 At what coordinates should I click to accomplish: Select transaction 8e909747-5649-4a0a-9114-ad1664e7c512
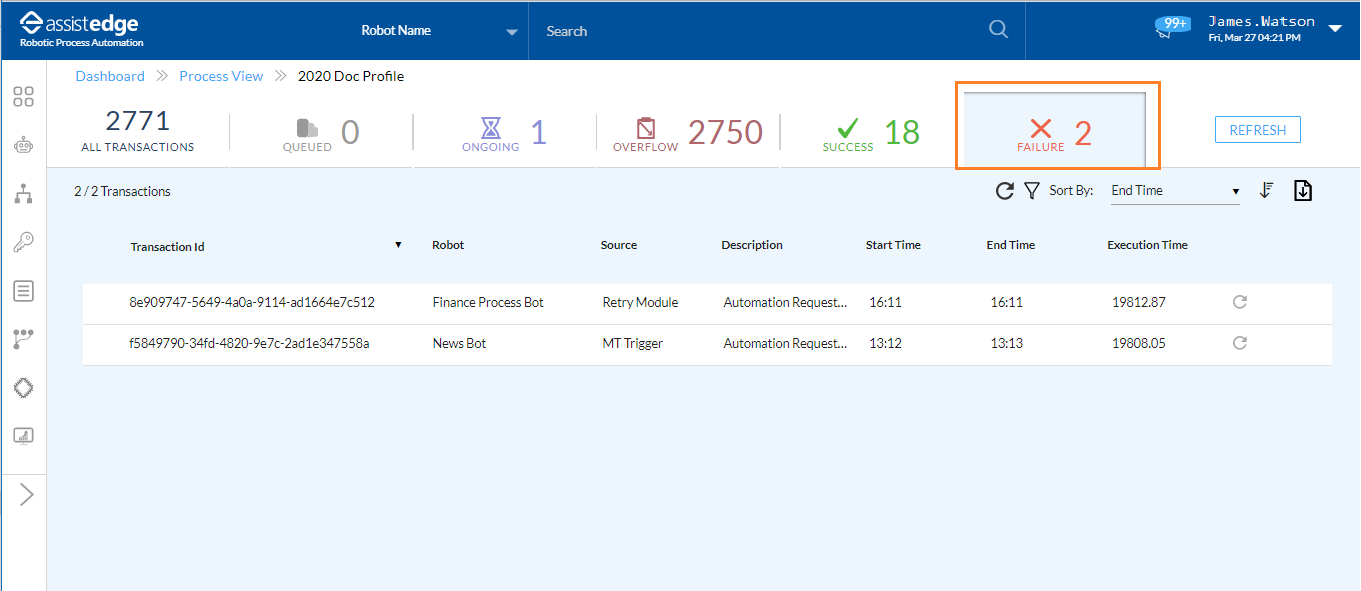tap(252, 302)
